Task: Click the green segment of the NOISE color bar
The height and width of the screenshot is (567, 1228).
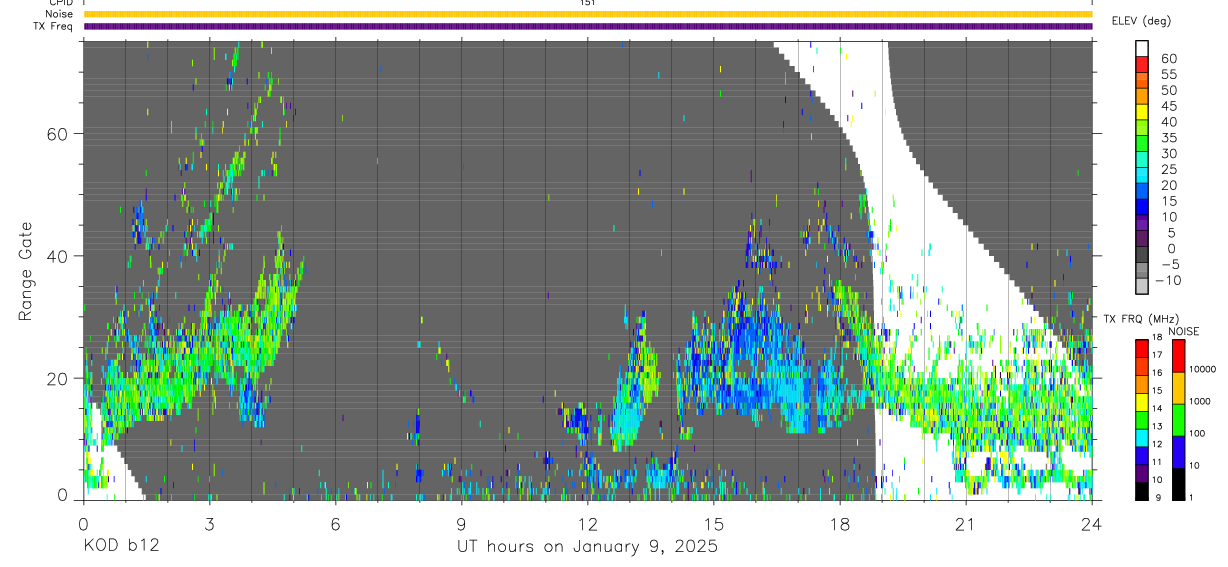Action: (x=1178, y=418)
